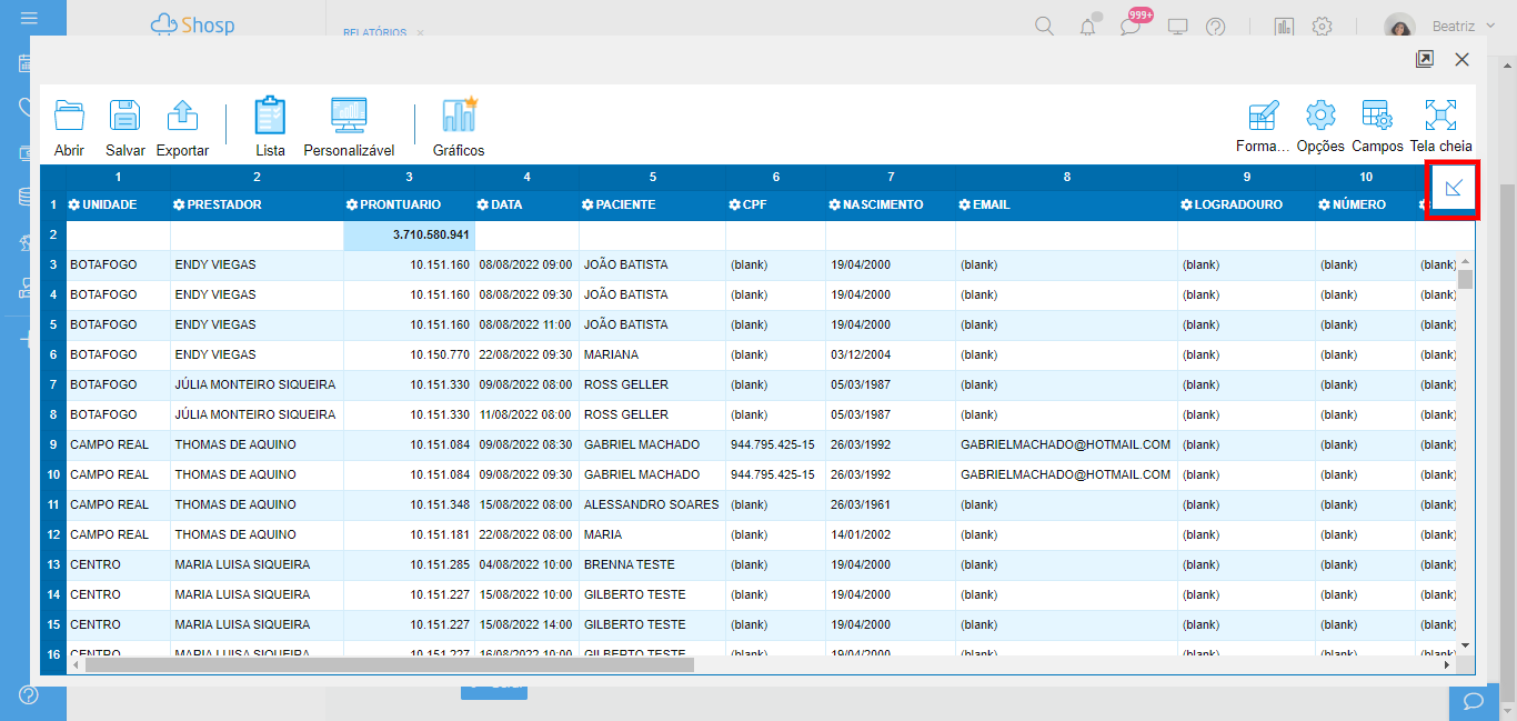Open the notifications bell
Viewport: 1517px width, 721px height.
point(1089,26)
